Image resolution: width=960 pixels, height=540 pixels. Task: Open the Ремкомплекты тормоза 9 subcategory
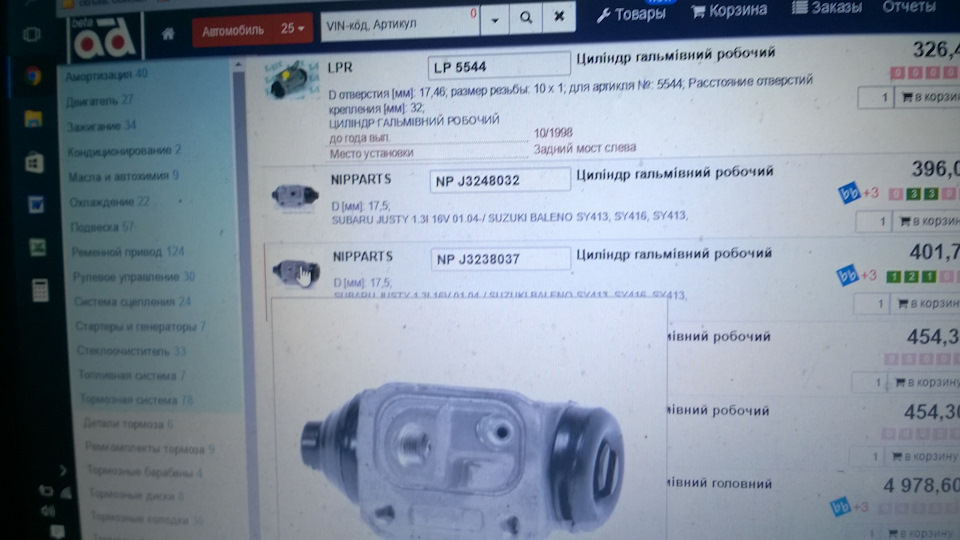pos(149,449)
